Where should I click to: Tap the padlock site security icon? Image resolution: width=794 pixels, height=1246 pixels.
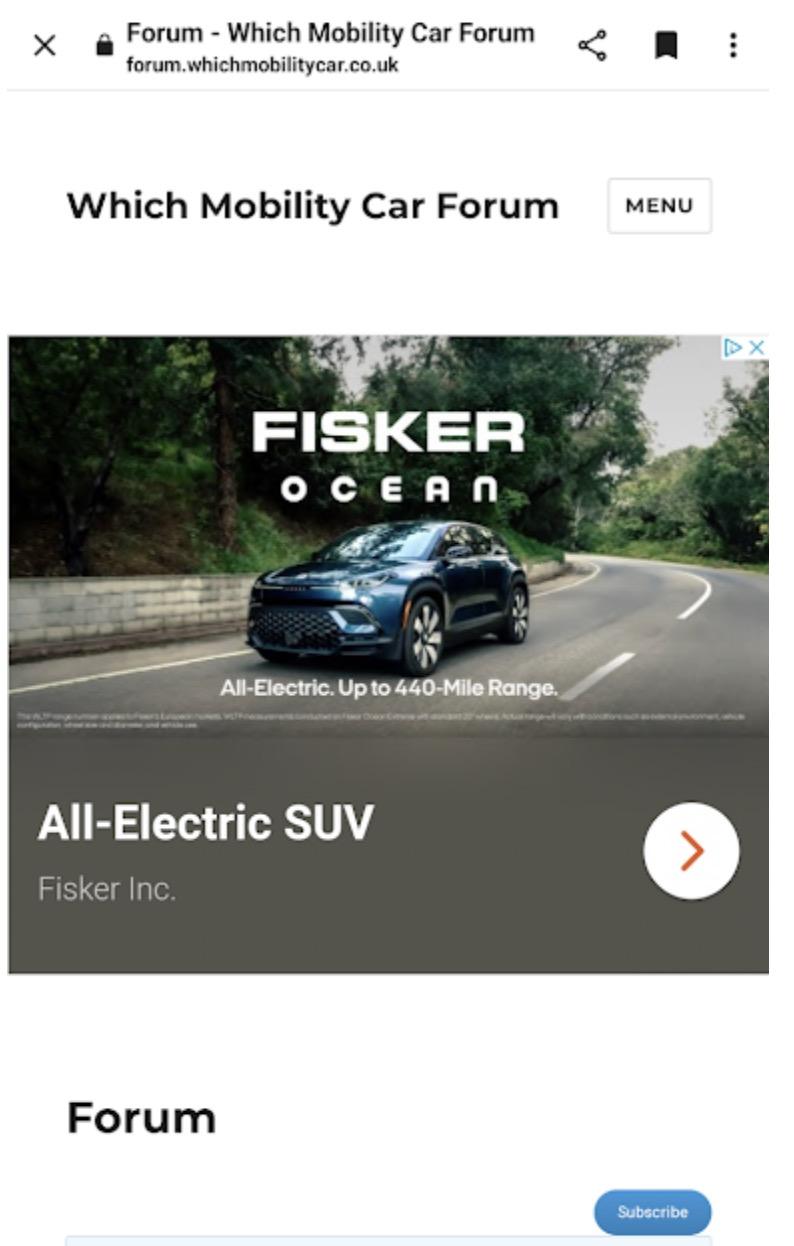click(x=104, y=46)
